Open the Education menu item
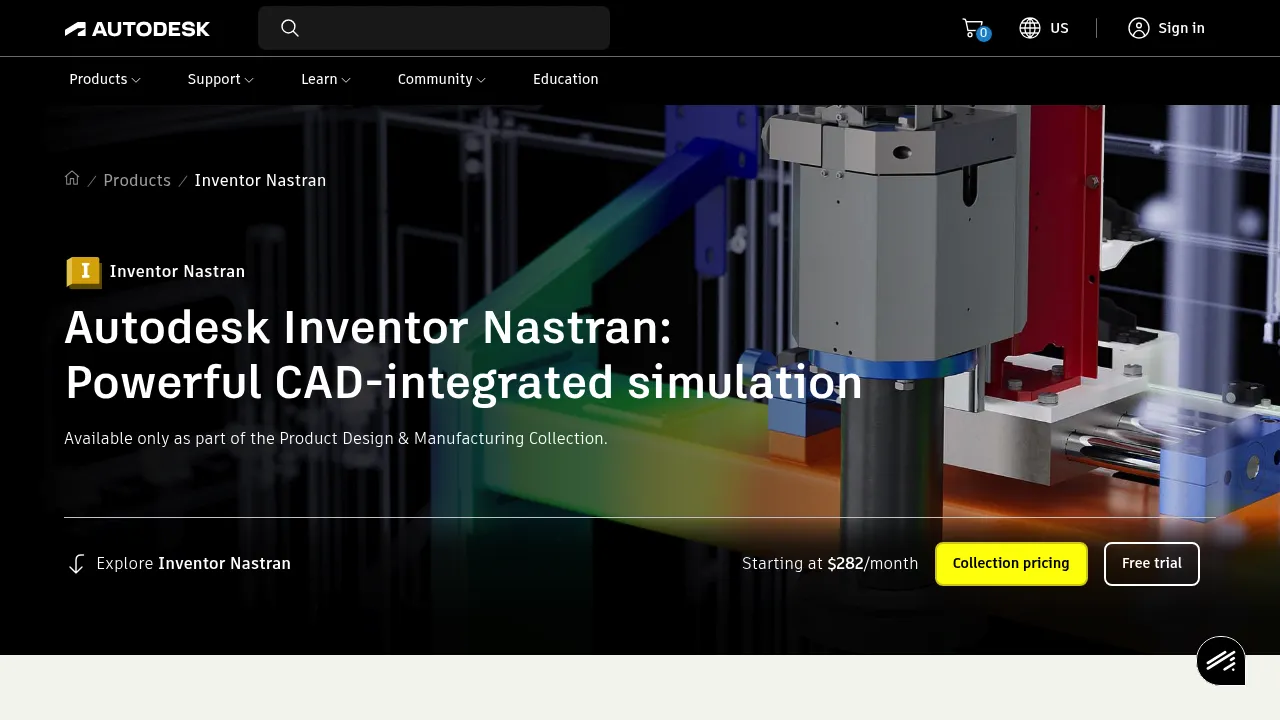The width and height of the screenshot is (1280, 720). click(566, 79)
